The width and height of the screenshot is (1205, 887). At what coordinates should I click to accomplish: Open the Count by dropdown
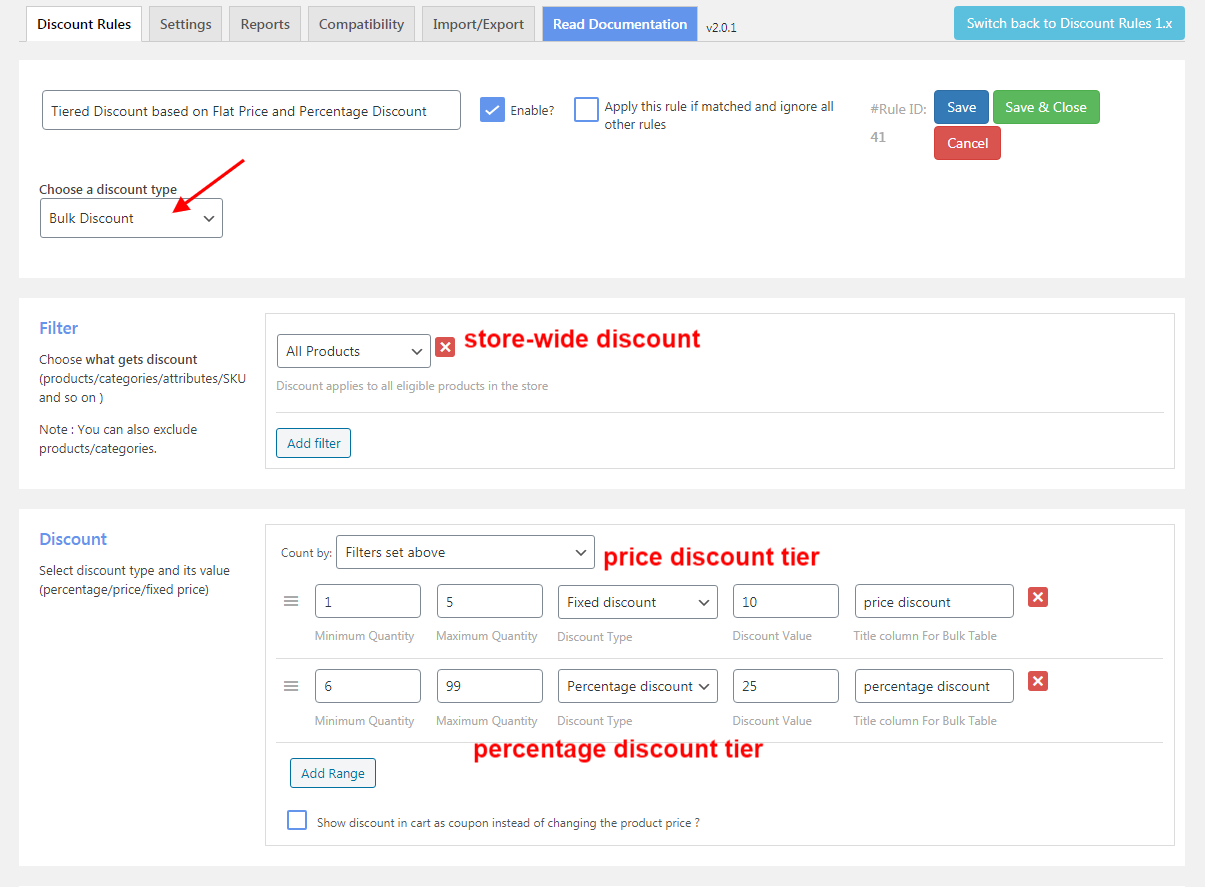465,551
